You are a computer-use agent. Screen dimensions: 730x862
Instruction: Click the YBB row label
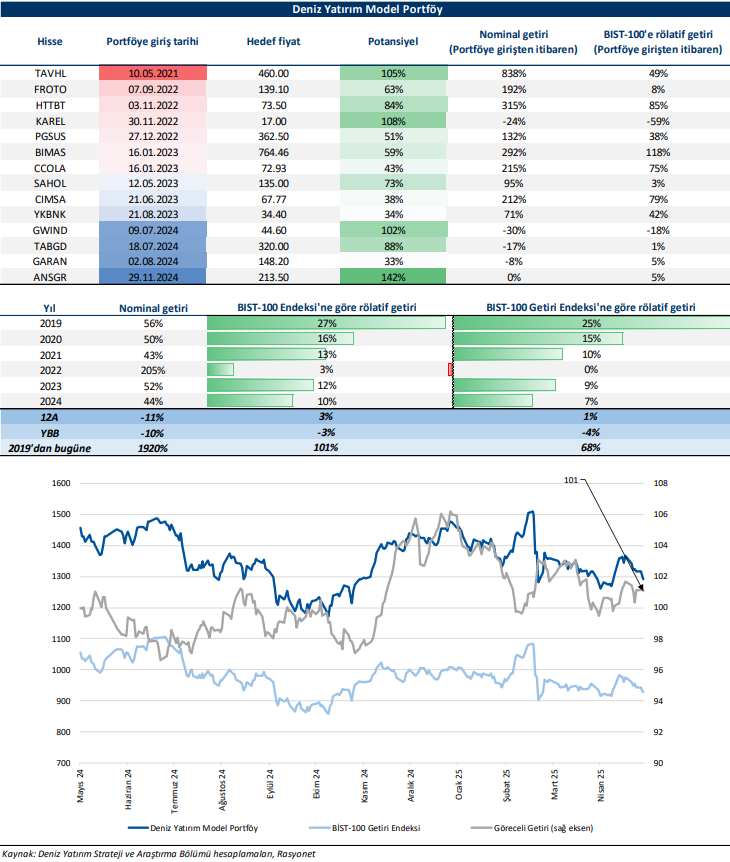[49, 432]
